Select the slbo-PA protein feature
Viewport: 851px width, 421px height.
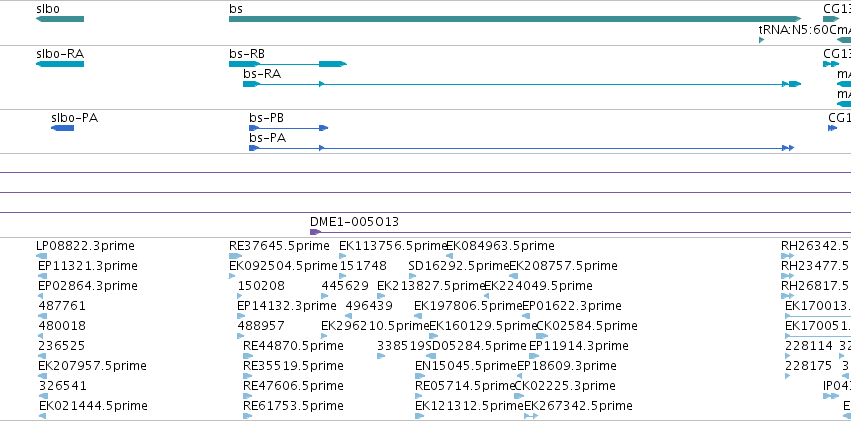[x=62, y=128]
